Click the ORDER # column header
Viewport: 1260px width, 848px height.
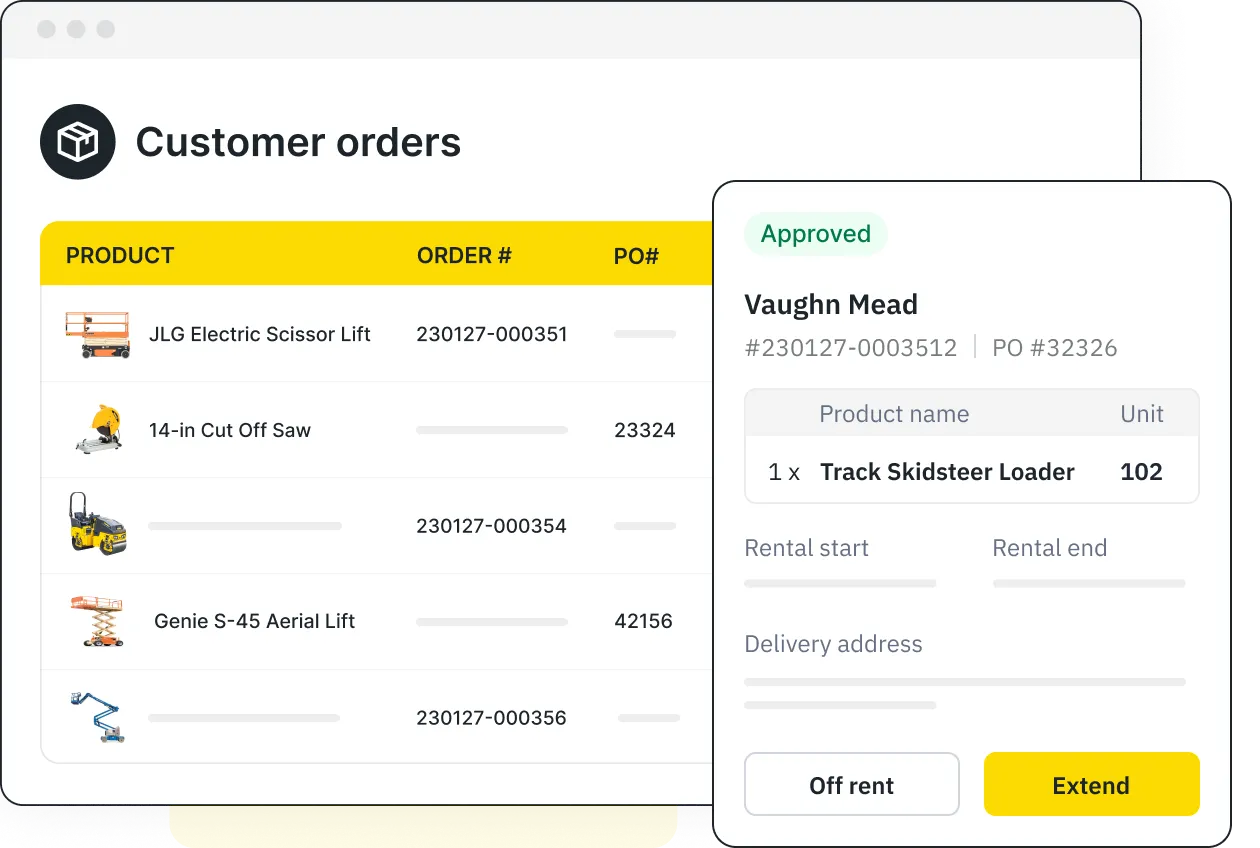tap(464, 255)
